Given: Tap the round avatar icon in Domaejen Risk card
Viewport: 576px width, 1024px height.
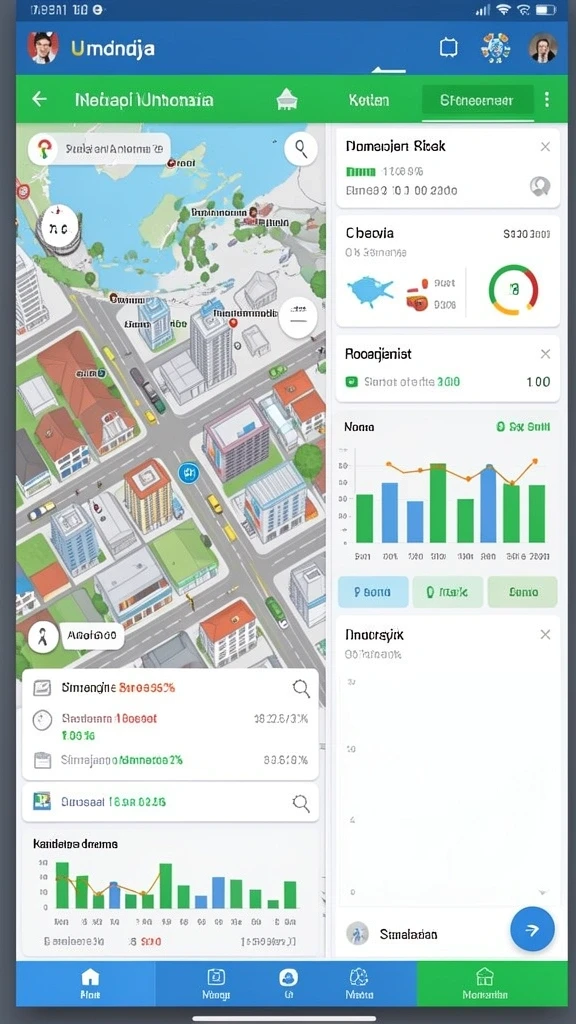Looking at the screenshot, I should tap(539, 187).
